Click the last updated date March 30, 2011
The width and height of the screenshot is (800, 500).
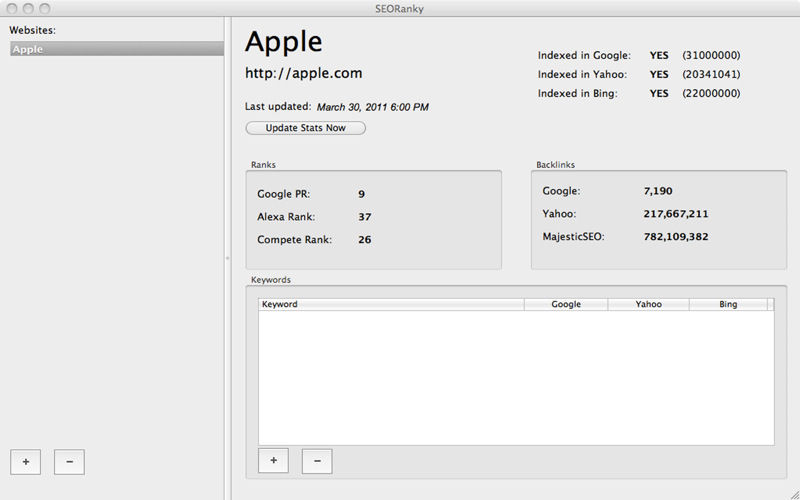click(x=372, y=107)
